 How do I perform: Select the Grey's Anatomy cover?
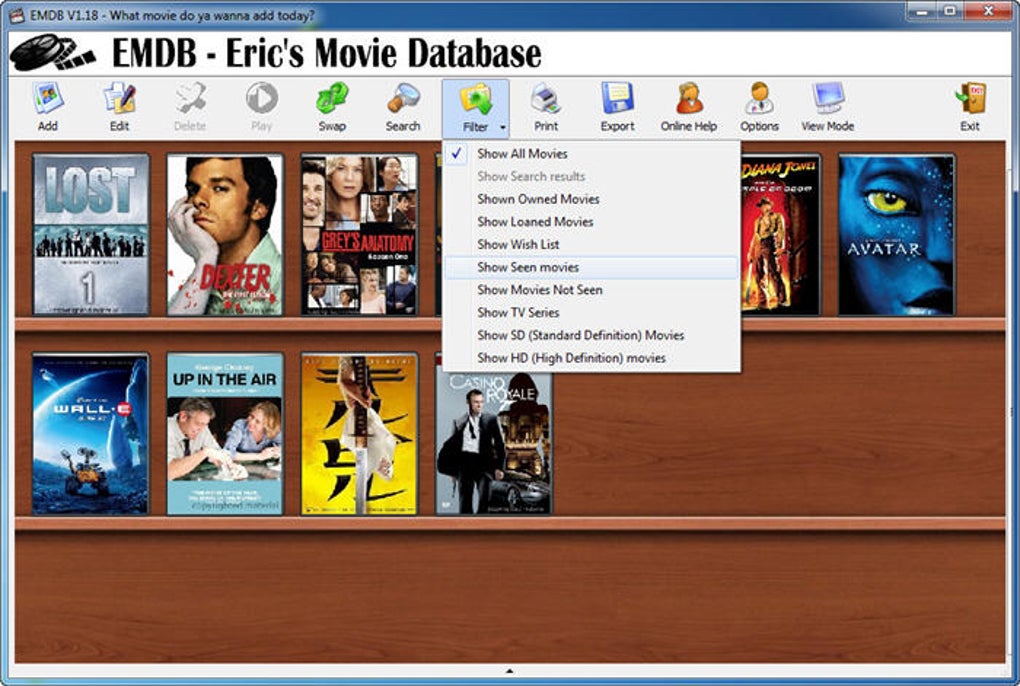click(359, 235)
